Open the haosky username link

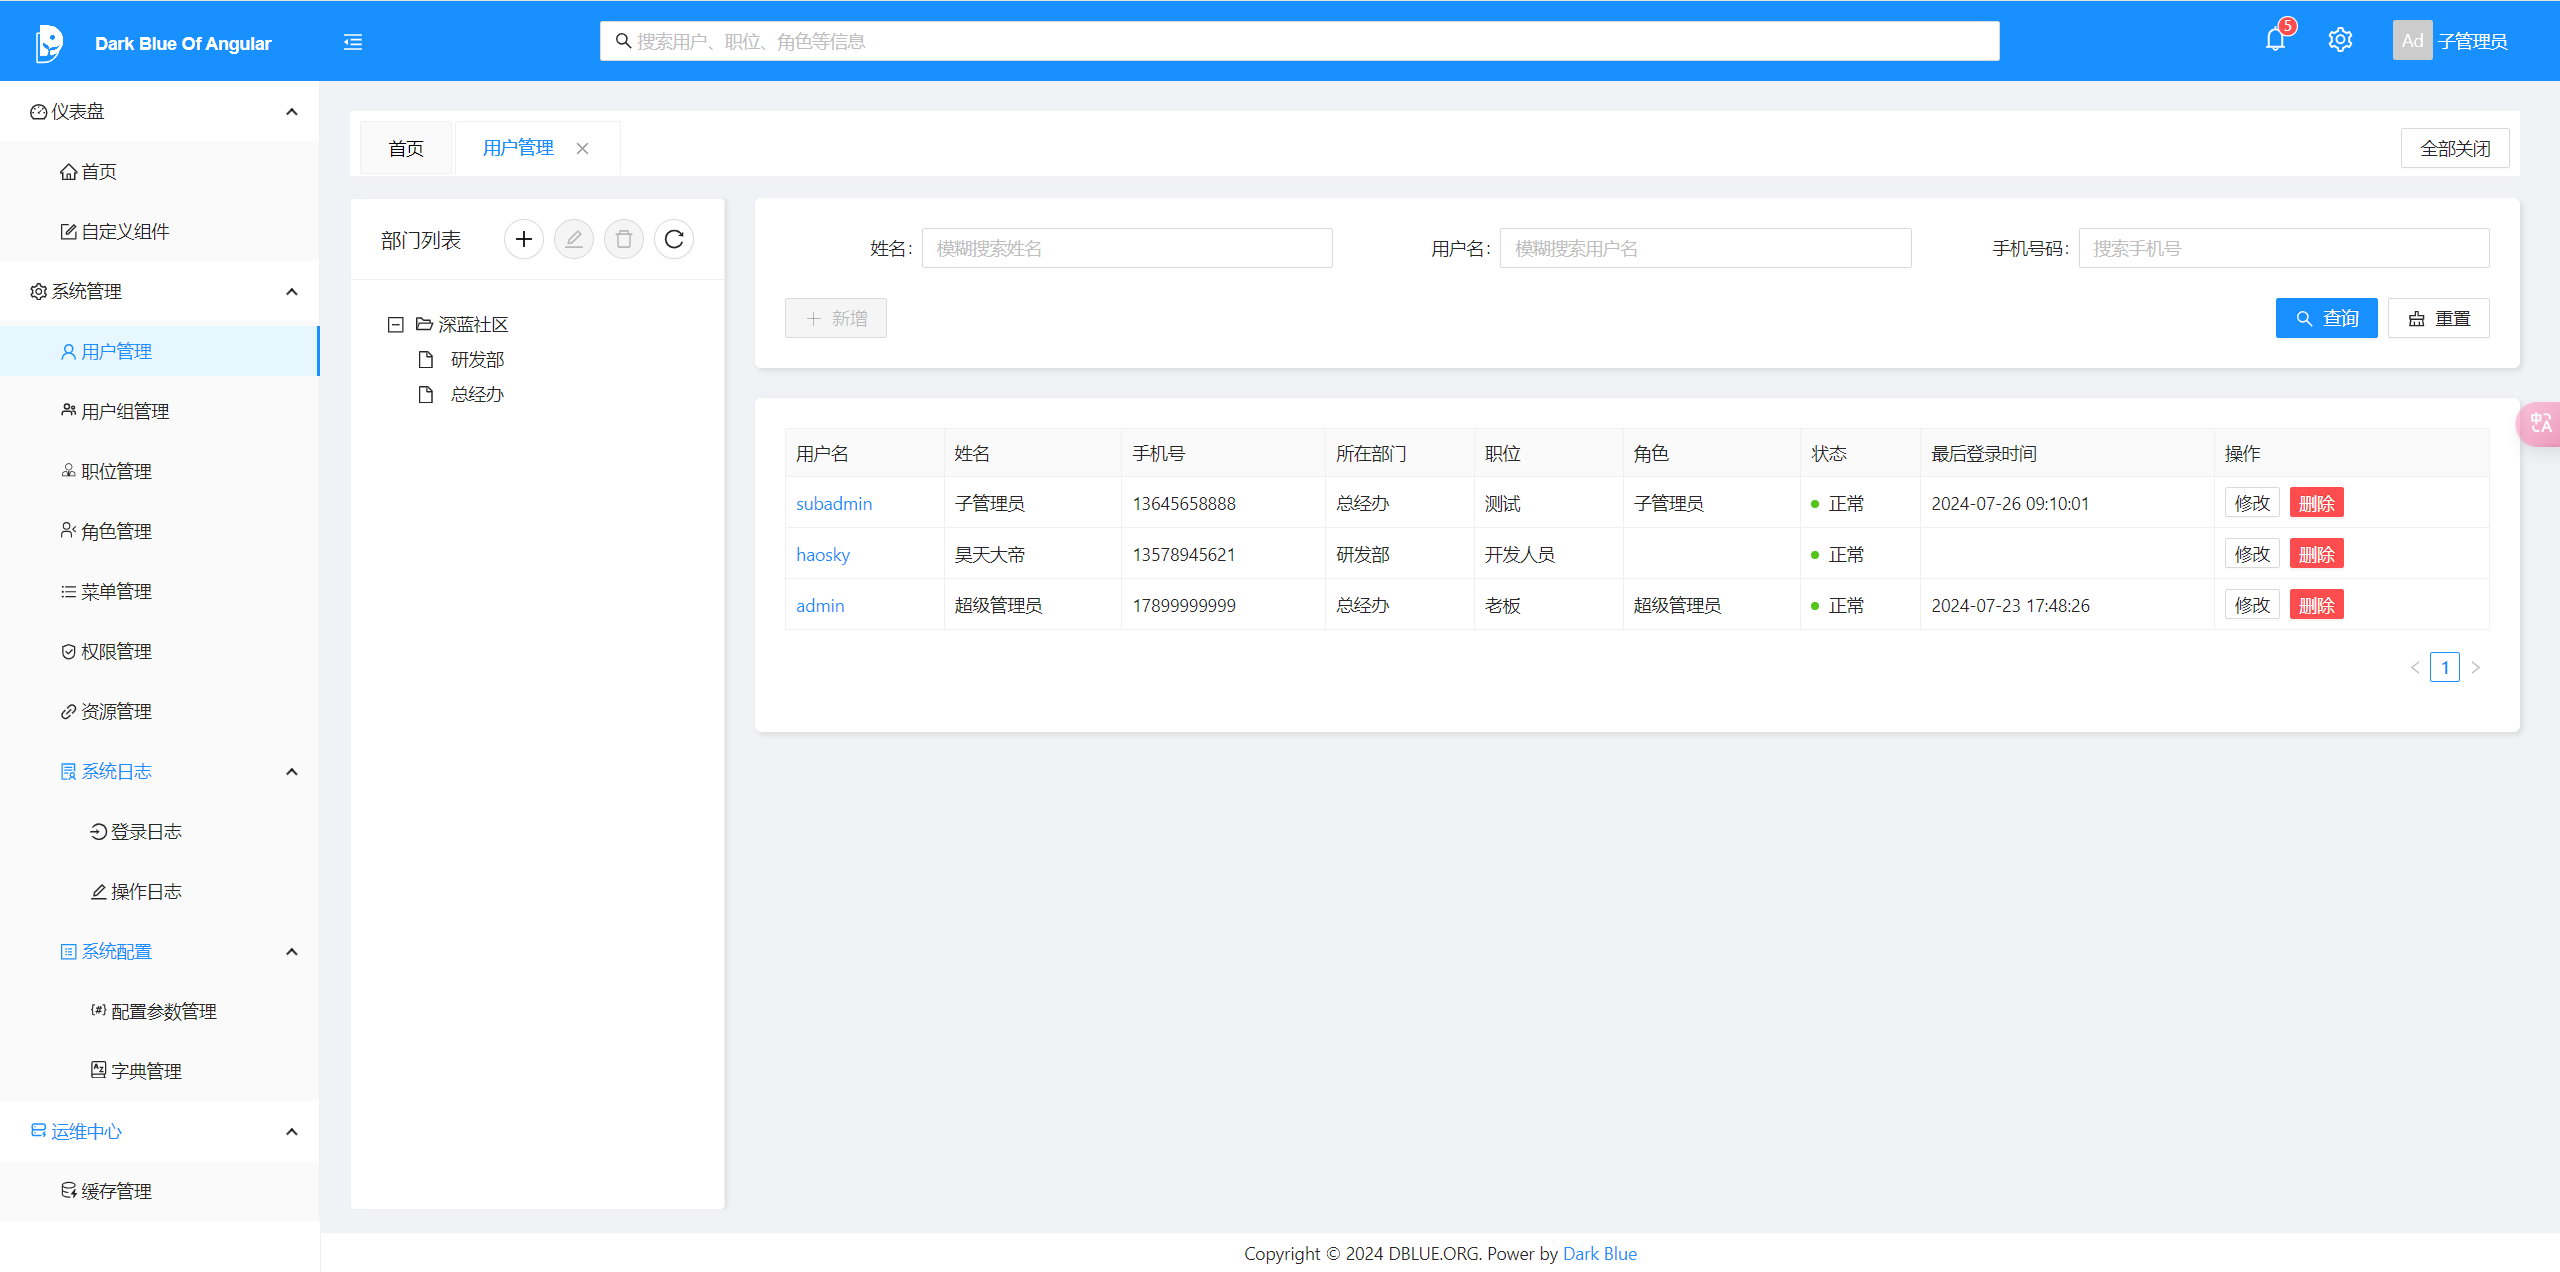823,554
